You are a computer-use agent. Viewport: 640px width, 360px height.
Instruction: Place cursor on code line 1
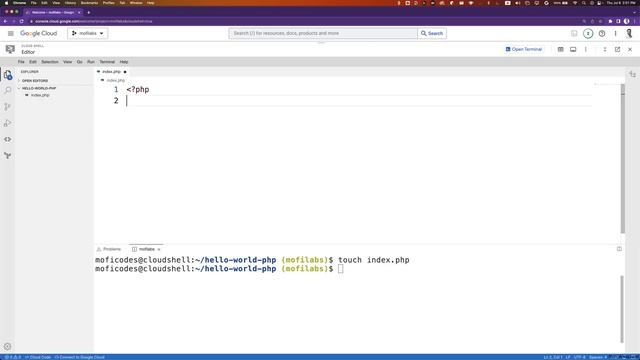tap(138, 90)
